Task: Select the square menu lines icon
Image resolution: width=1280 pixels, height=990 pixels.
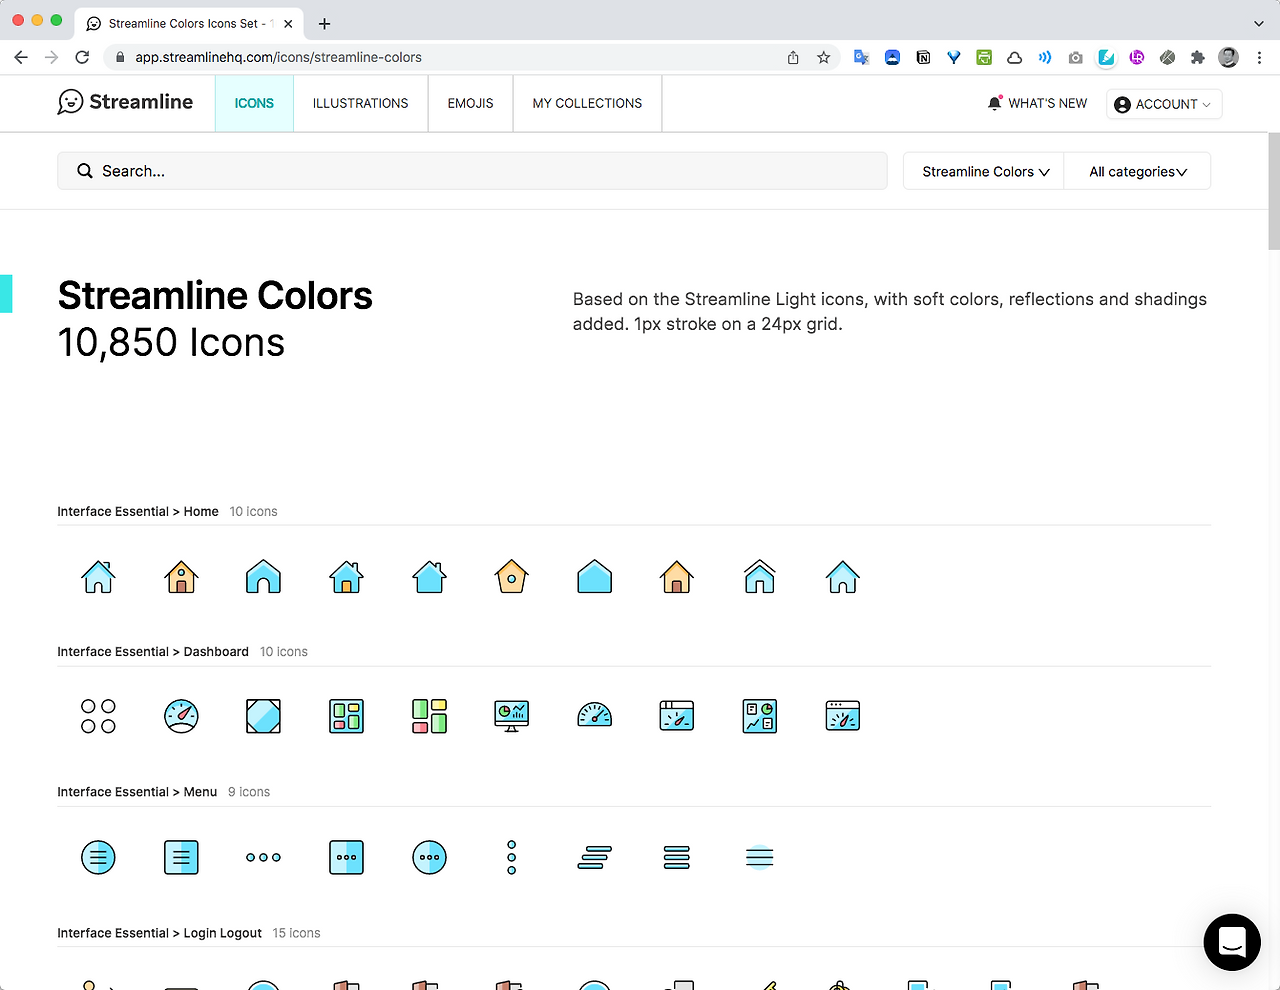Action: pos(181,857)
